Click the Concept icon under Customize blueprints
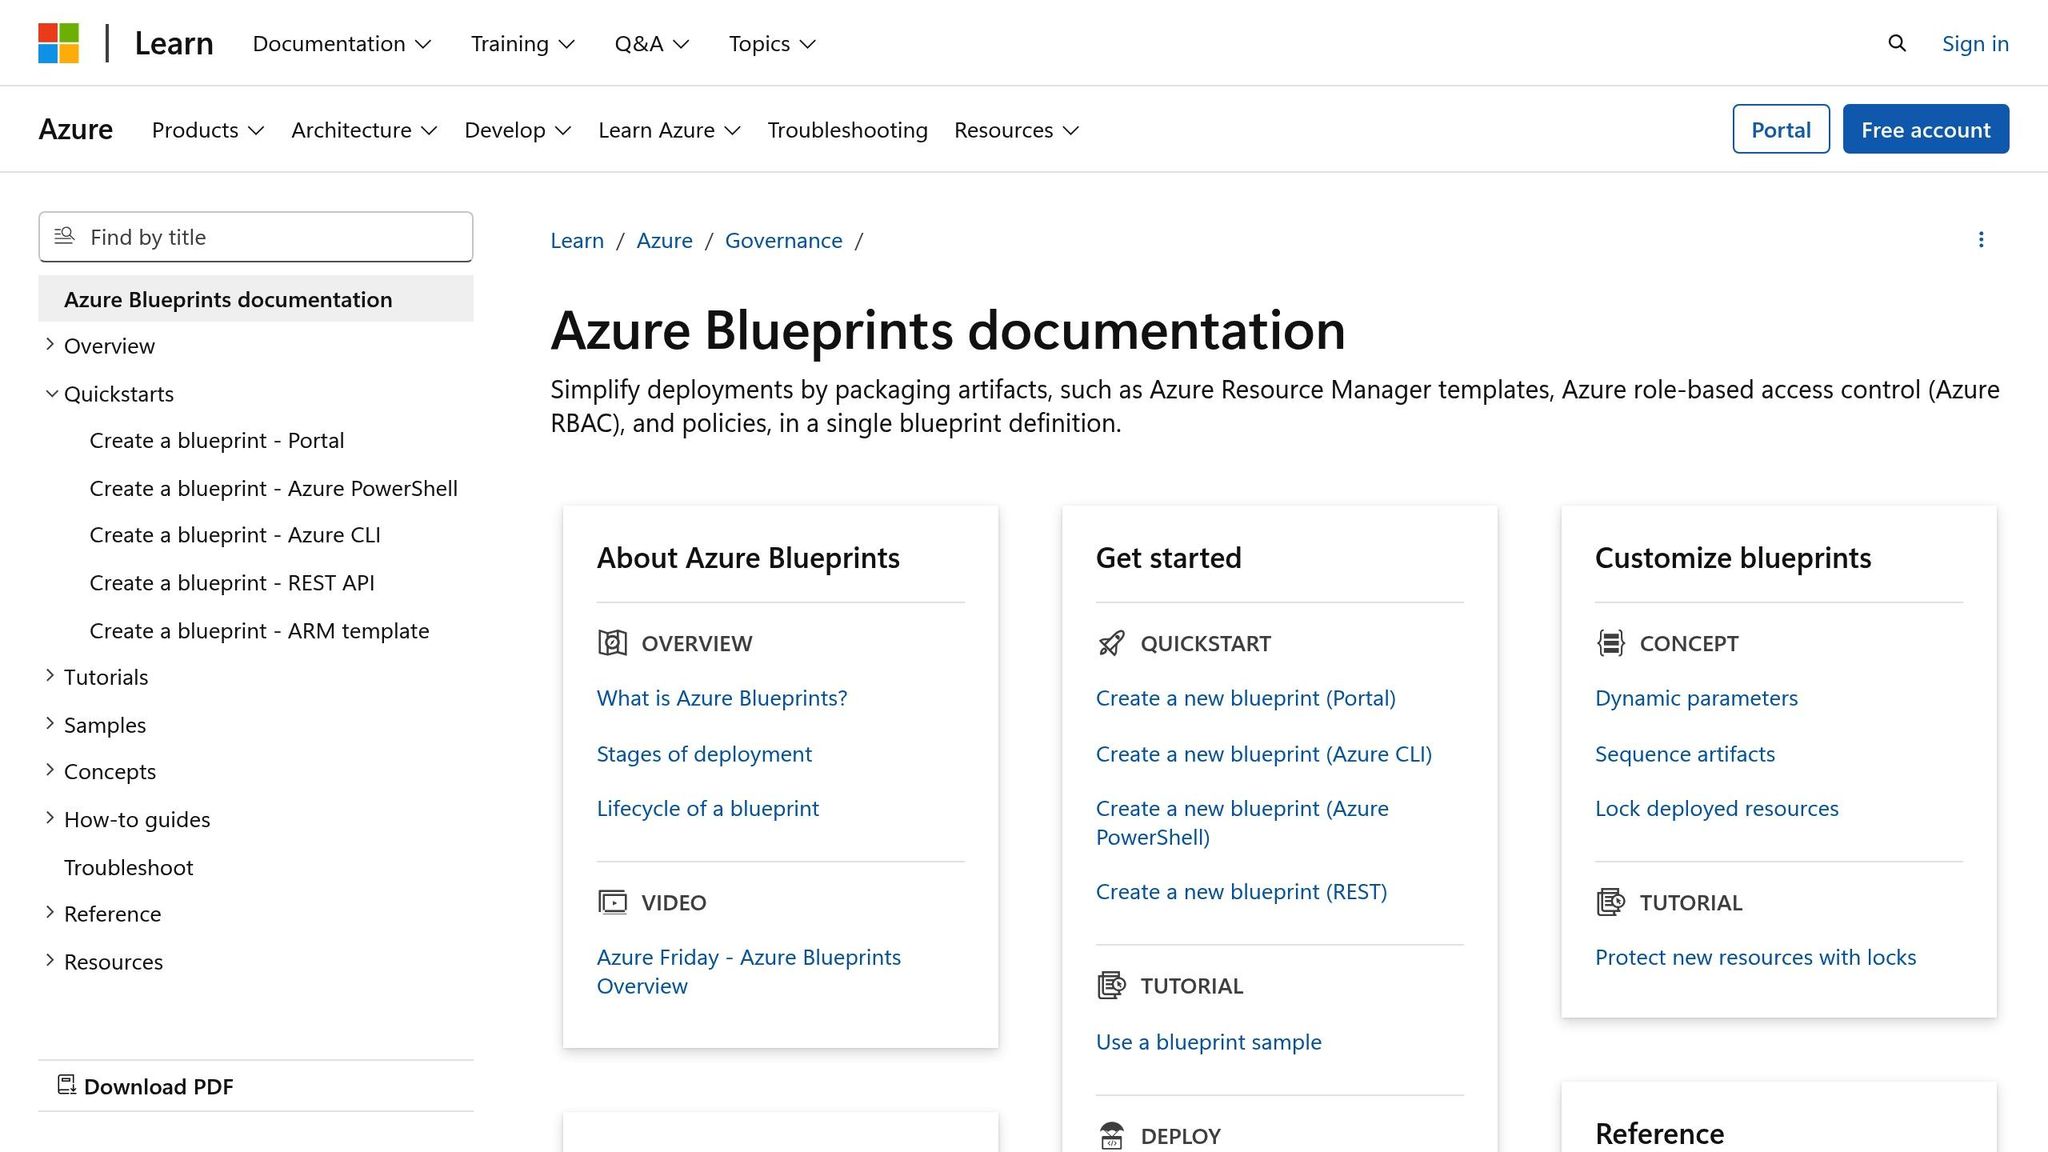This screenshot has height=1152, width=2048. point(1610,643)
